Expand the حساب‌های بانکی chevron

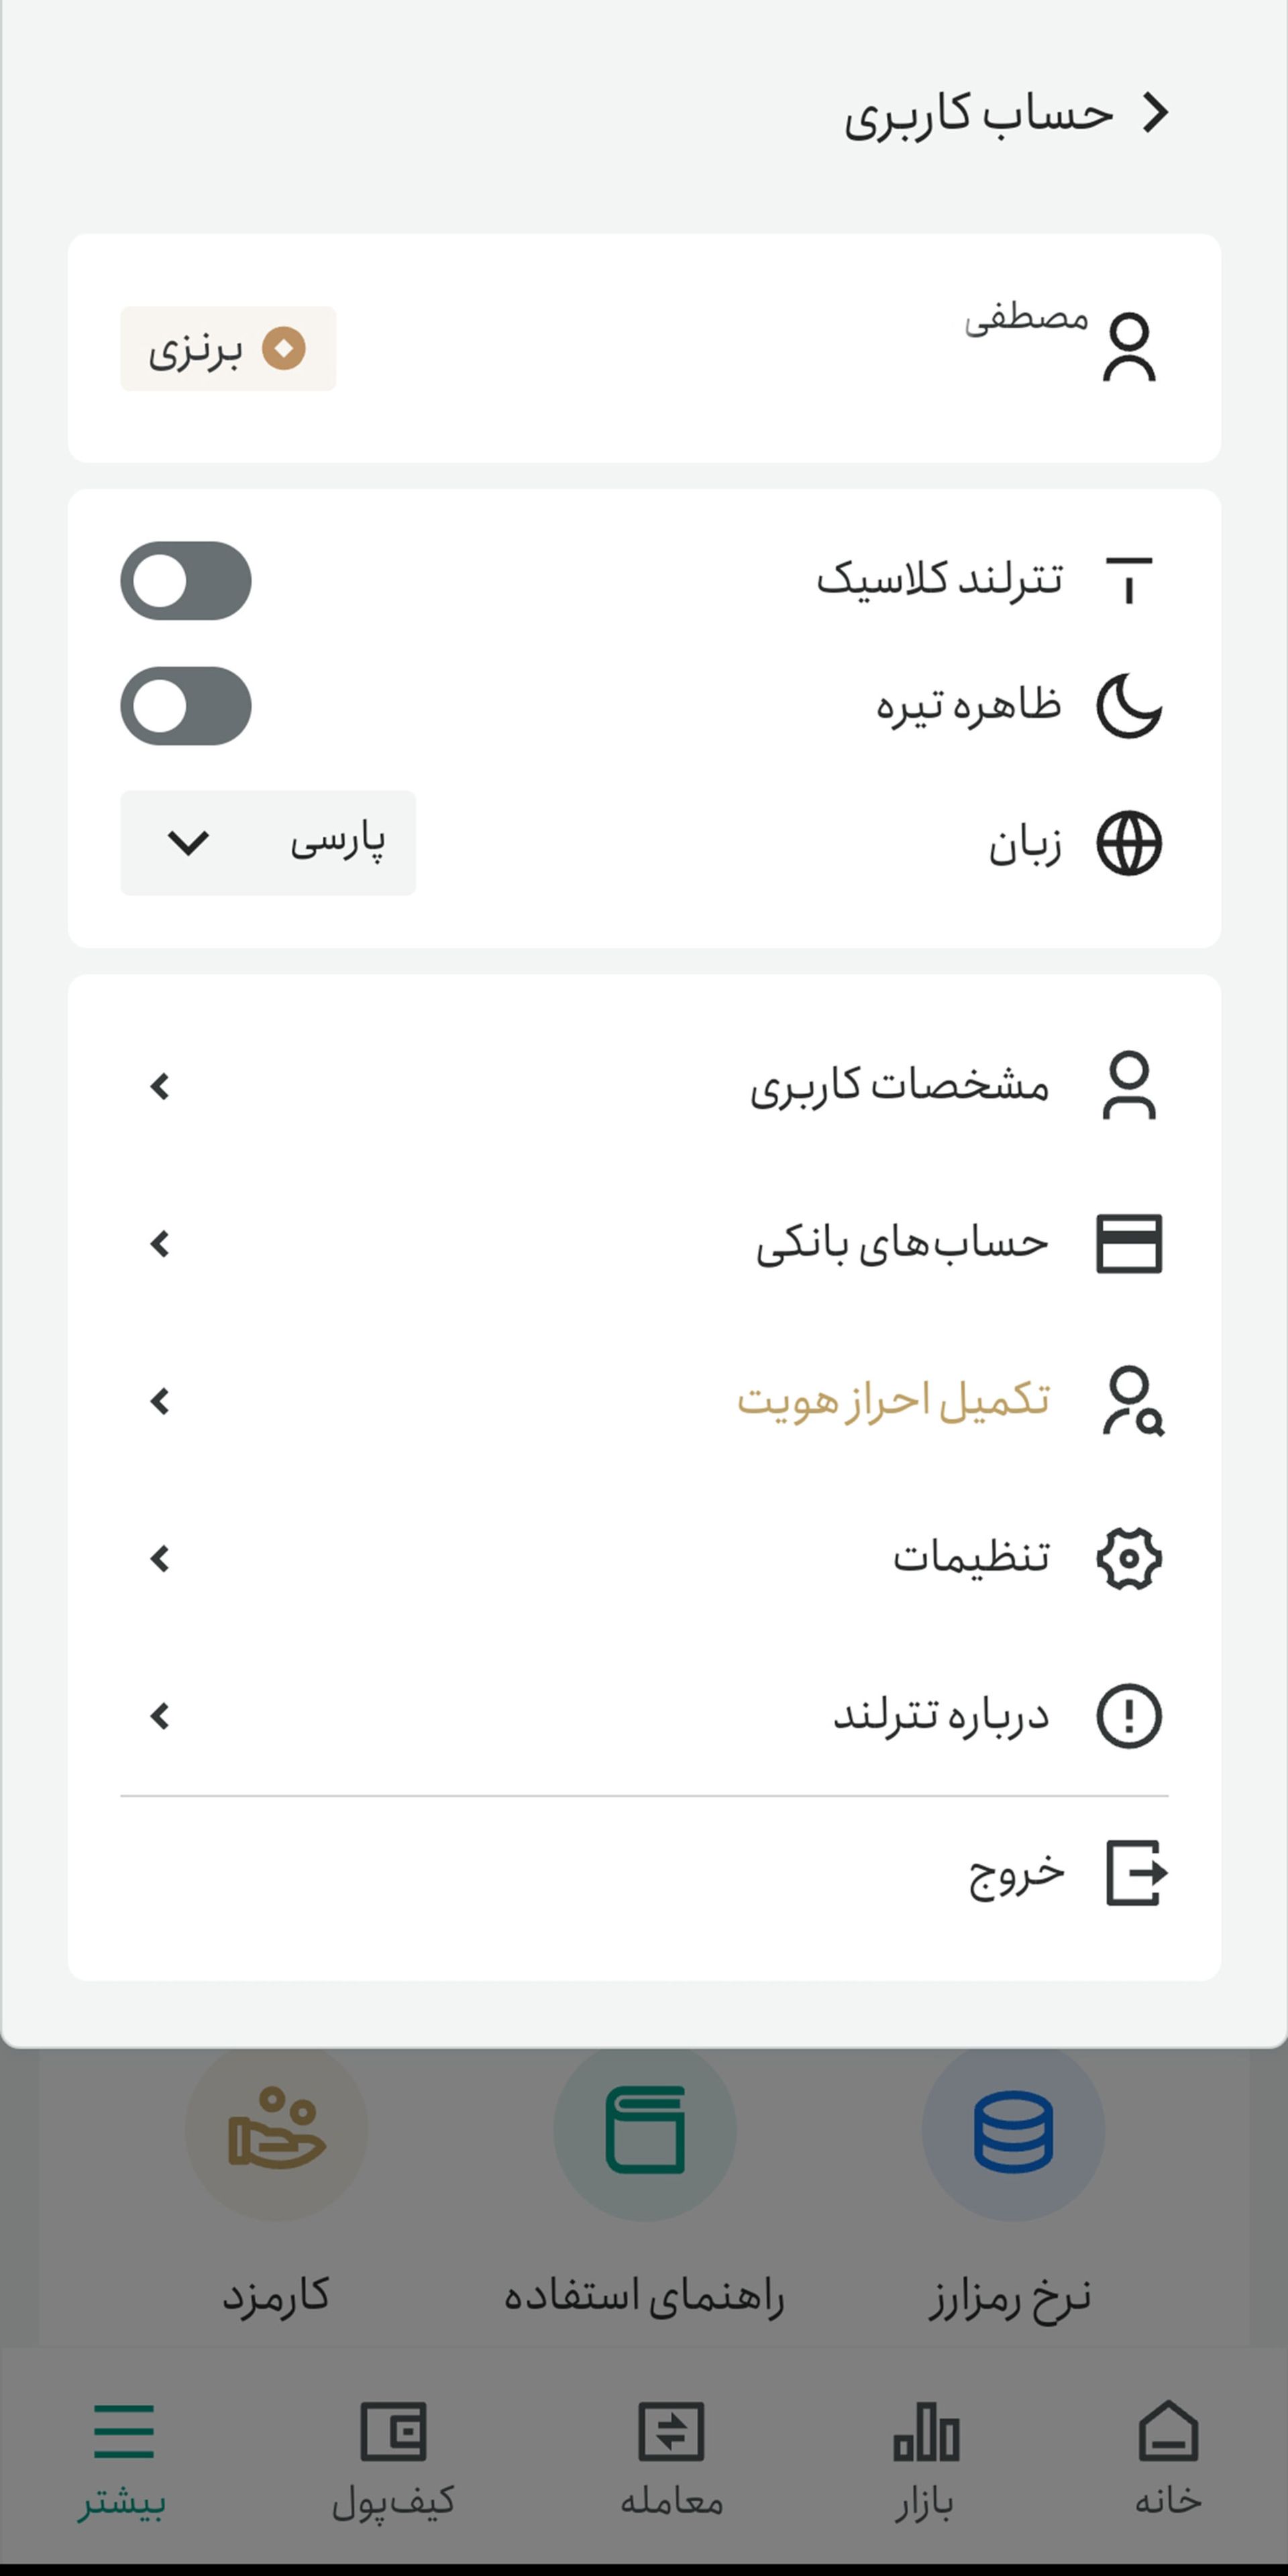pos(160,1244)
